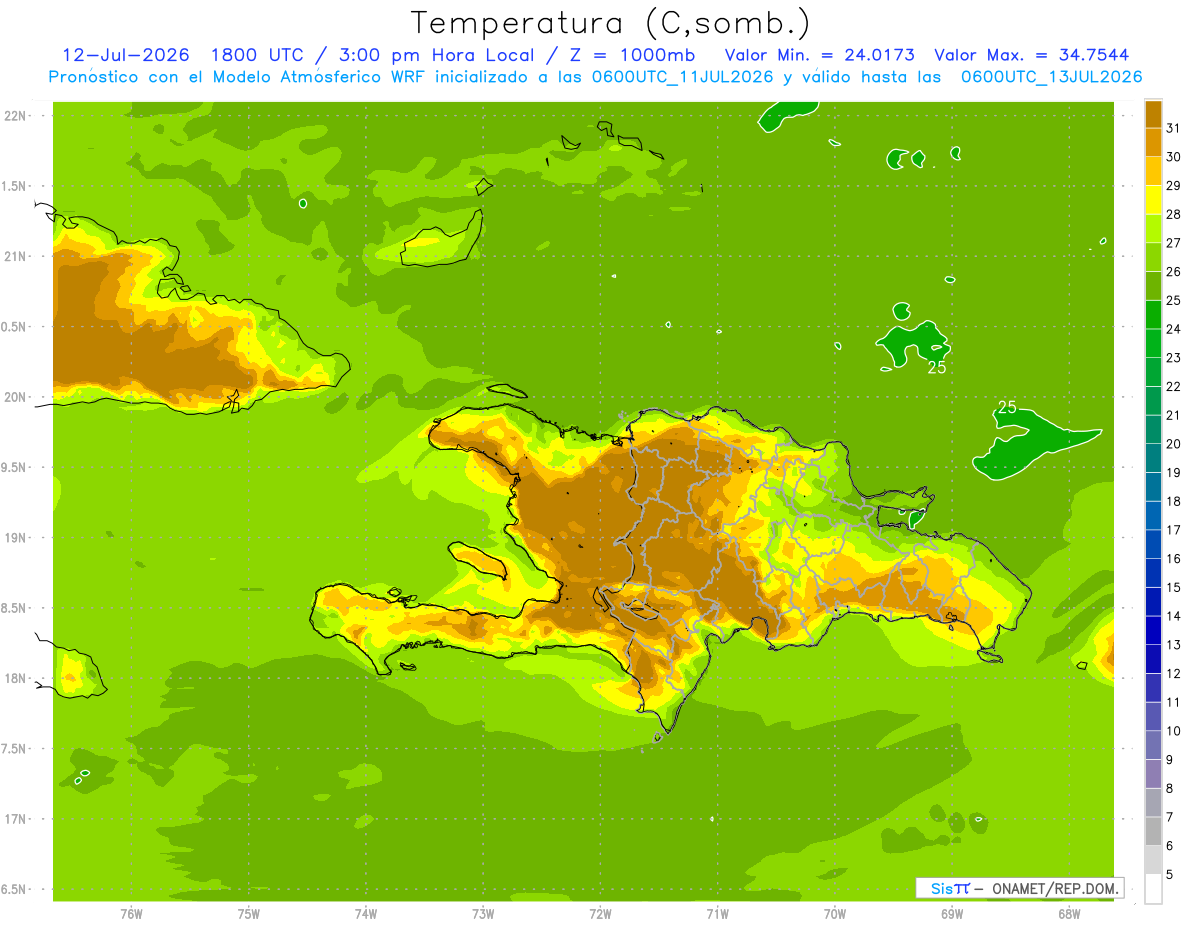Click the '22' colorbar scale label
The width and height of the screenshot is (1200, 927).
(x=1173, y=387)
